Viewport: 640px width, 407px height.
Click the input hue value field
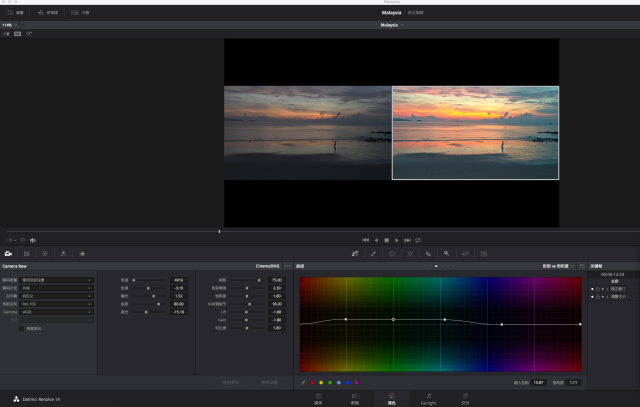[x=539, y=382]
